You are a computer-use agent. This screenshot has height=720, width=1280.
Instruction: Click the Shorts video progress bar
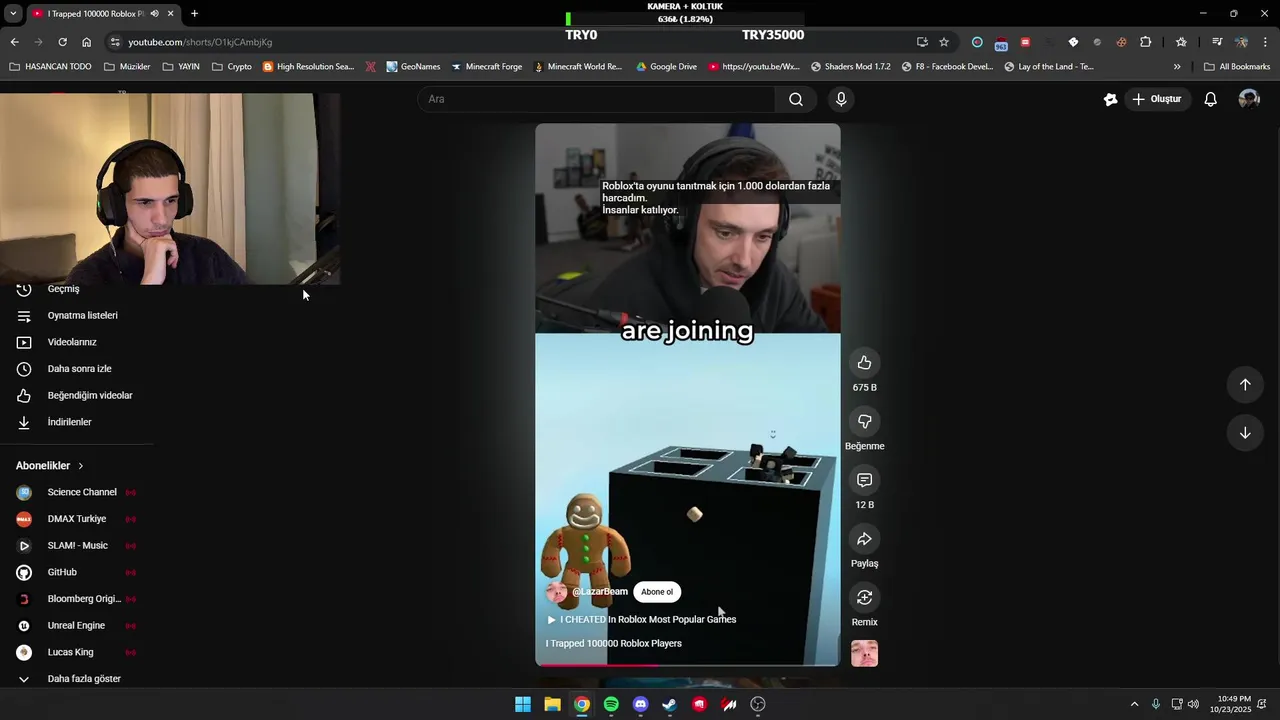(x=688, y=665)
